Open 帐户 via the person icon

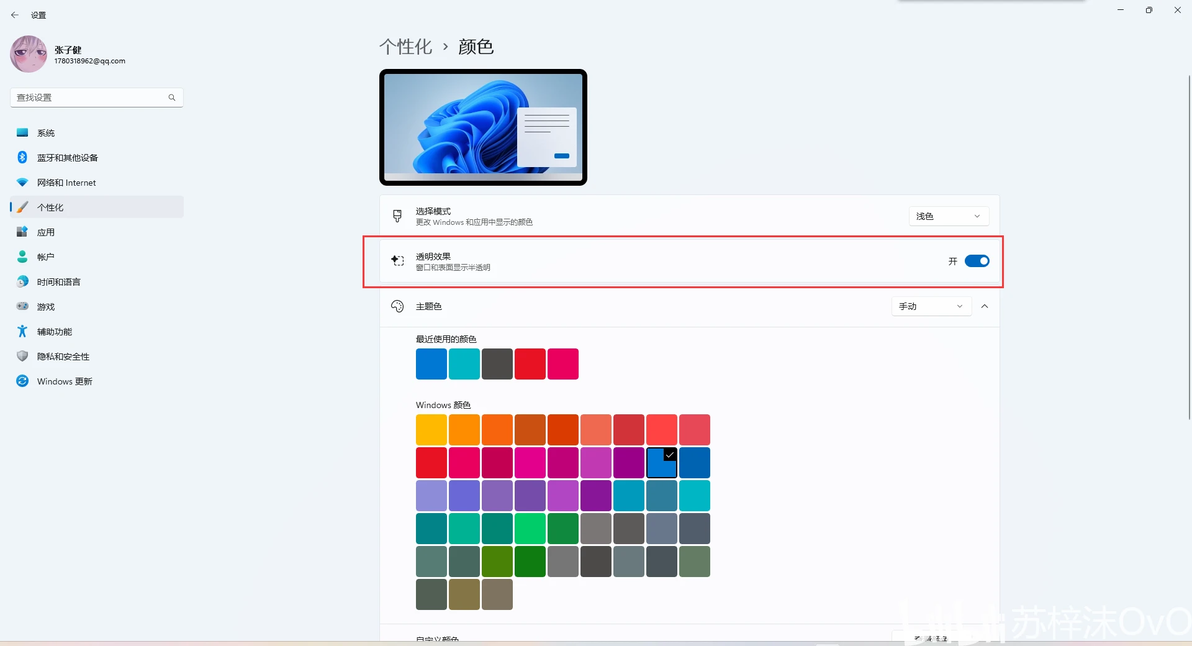[x=22, y=257]
